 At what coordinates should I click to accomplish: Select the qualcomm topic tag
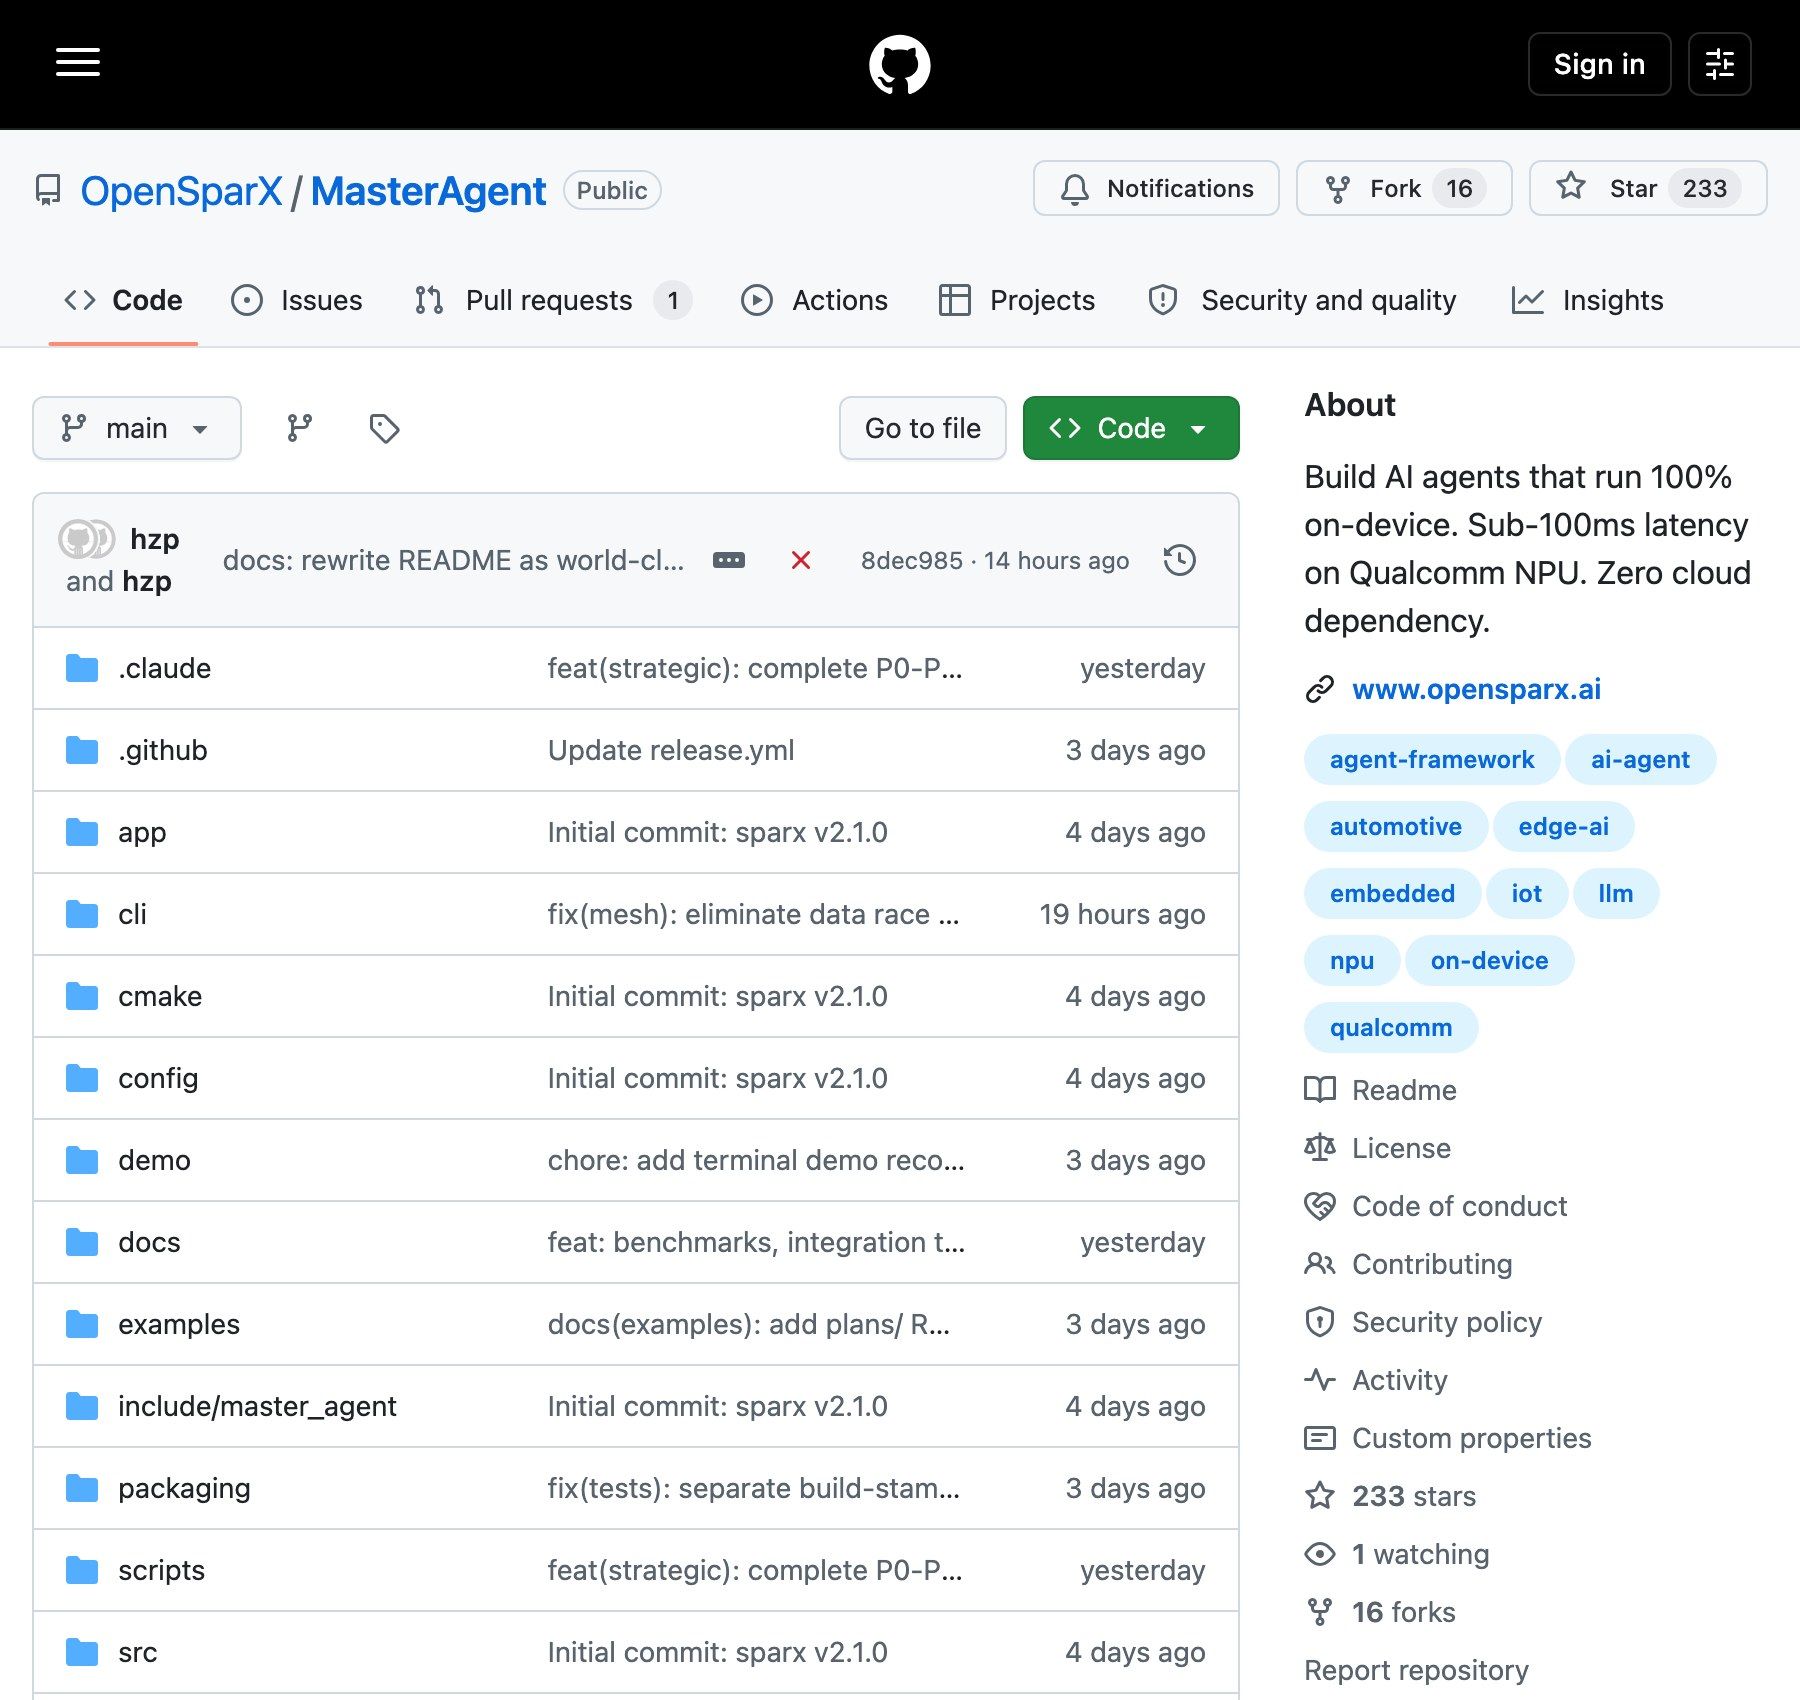1391,1028
